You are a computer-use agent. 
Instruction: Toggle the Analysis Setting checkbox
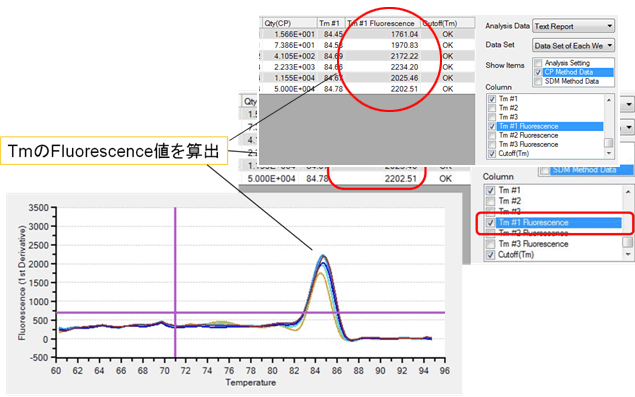[x=538, y=63]
